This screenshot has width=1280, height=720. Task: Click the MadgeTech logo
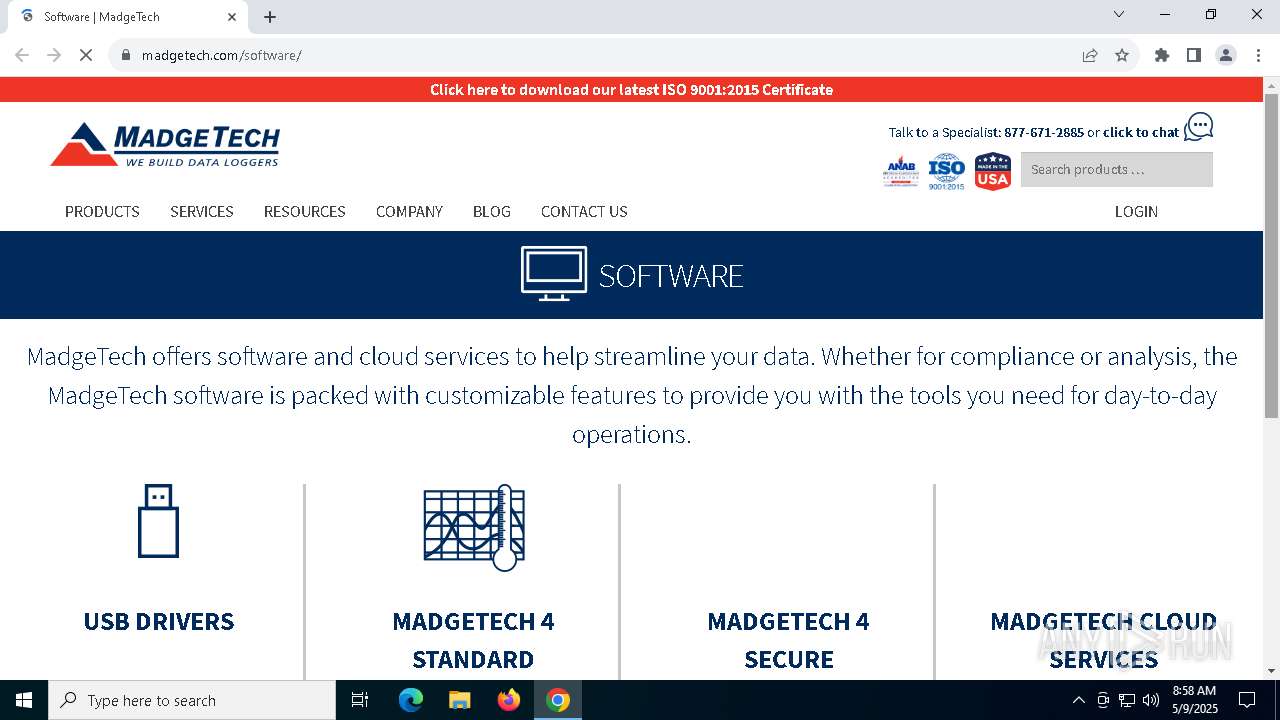tap(165, 144)
